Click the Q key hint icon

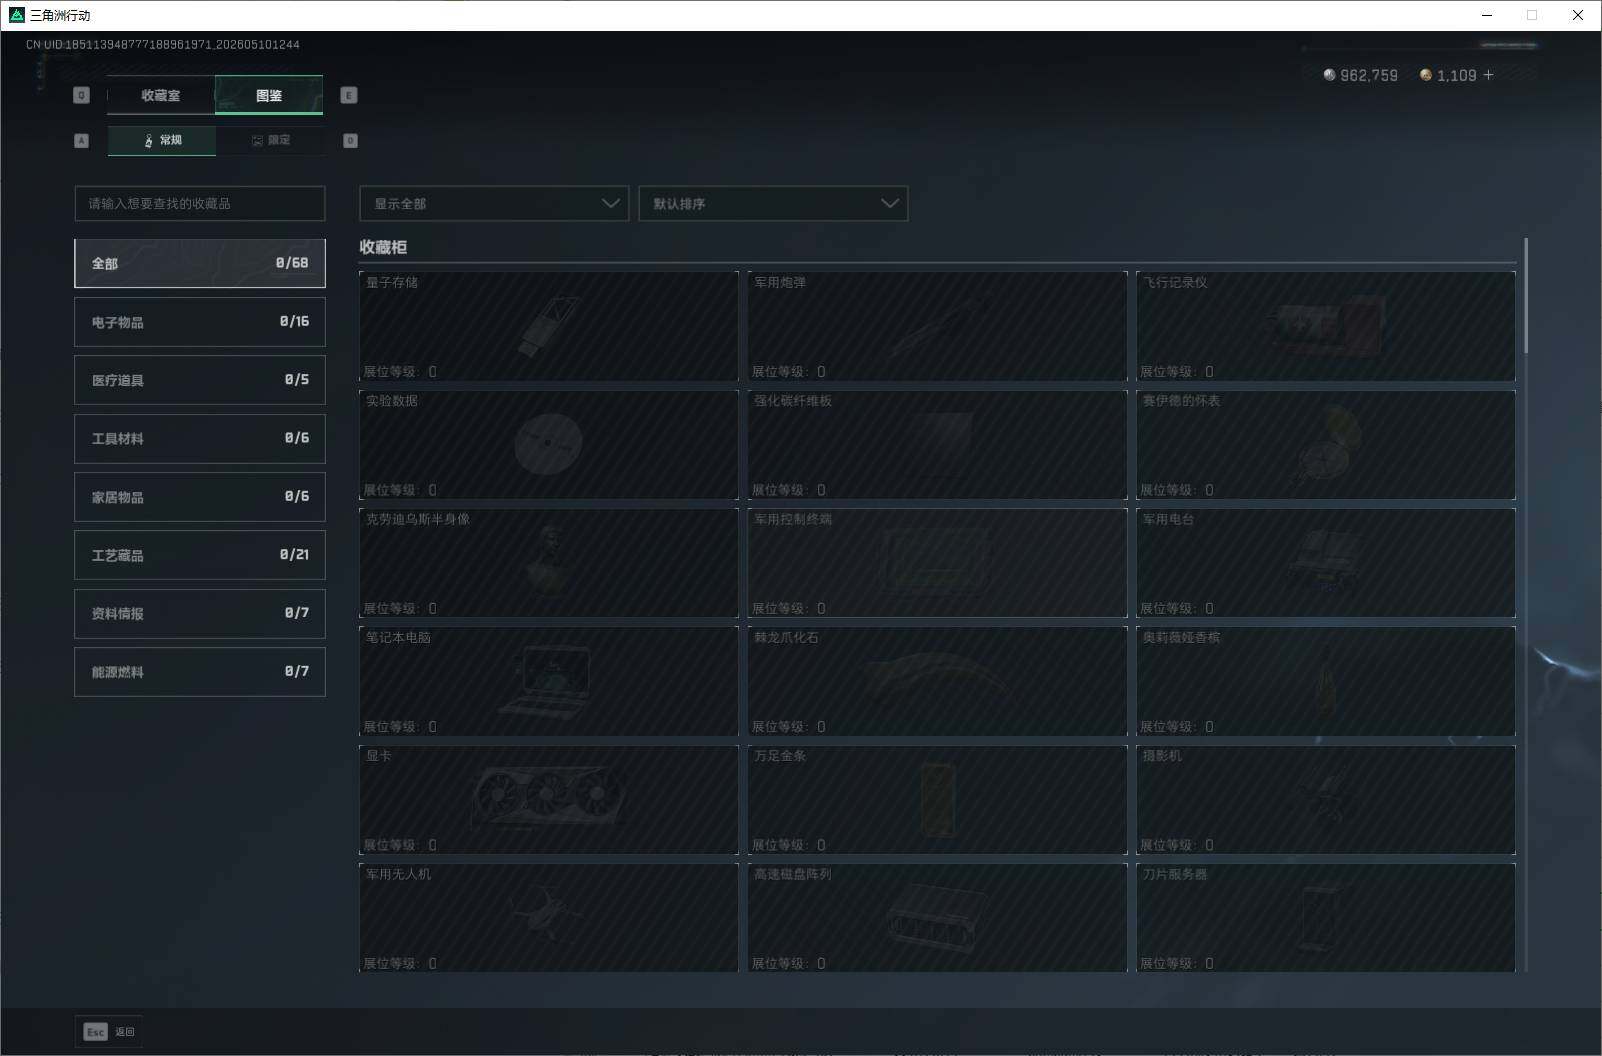pos(82,95)
